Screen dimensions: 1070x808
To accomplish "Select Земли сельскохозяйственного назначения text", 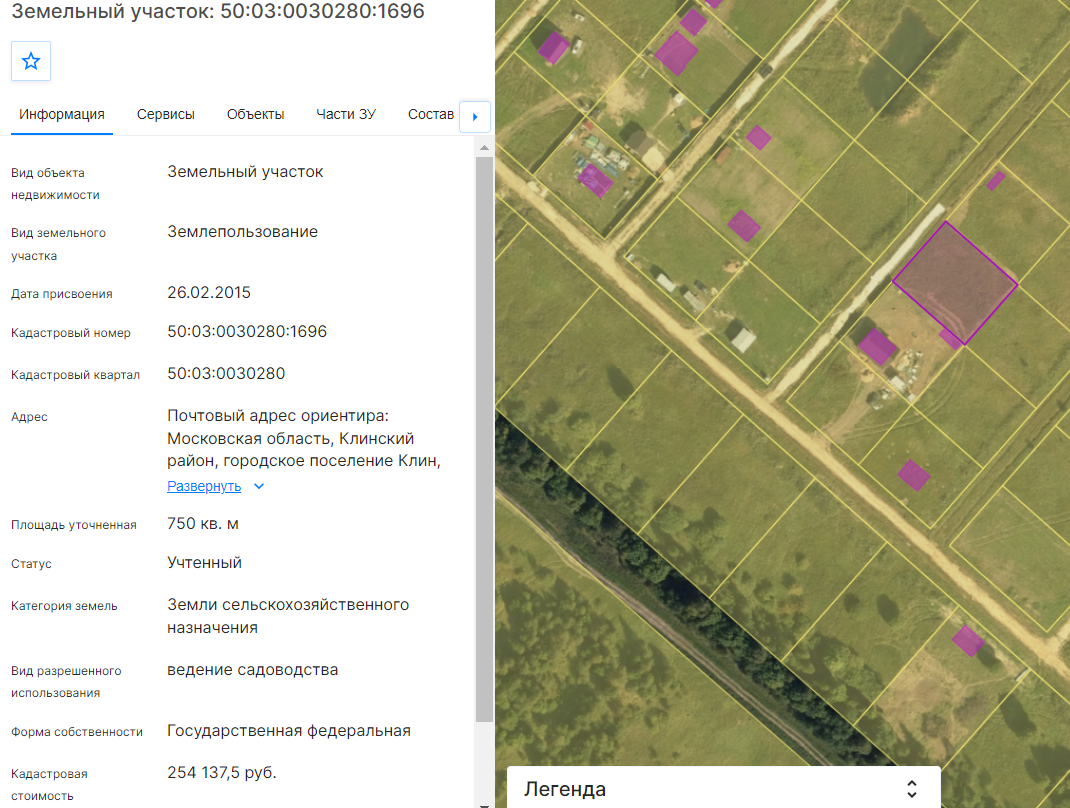I will tap(288, 616).
